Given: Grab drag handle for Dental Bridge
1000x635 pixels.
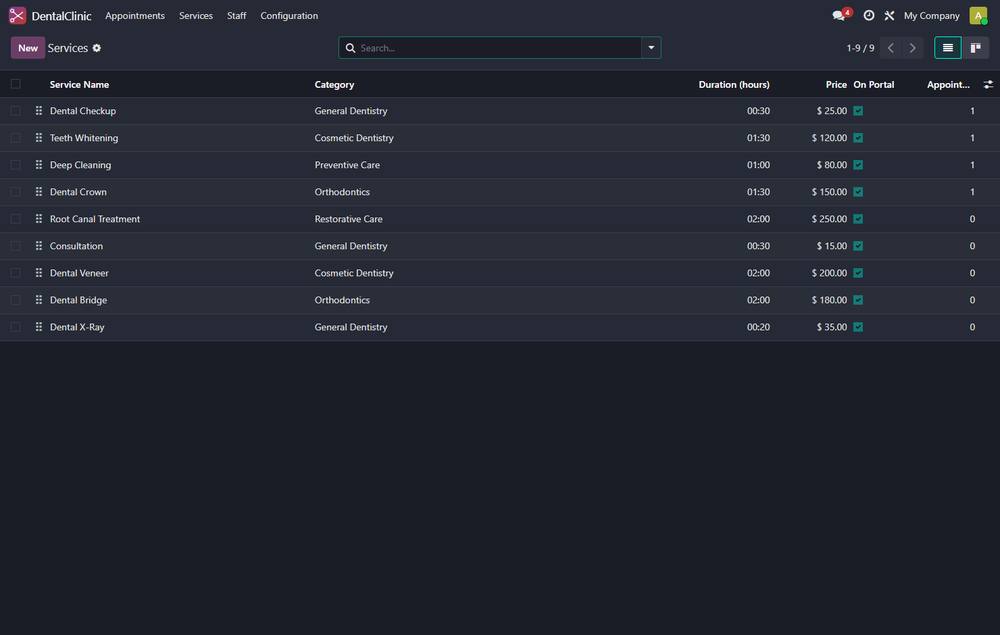Looking at the screenshot, I should coord(39,300).
